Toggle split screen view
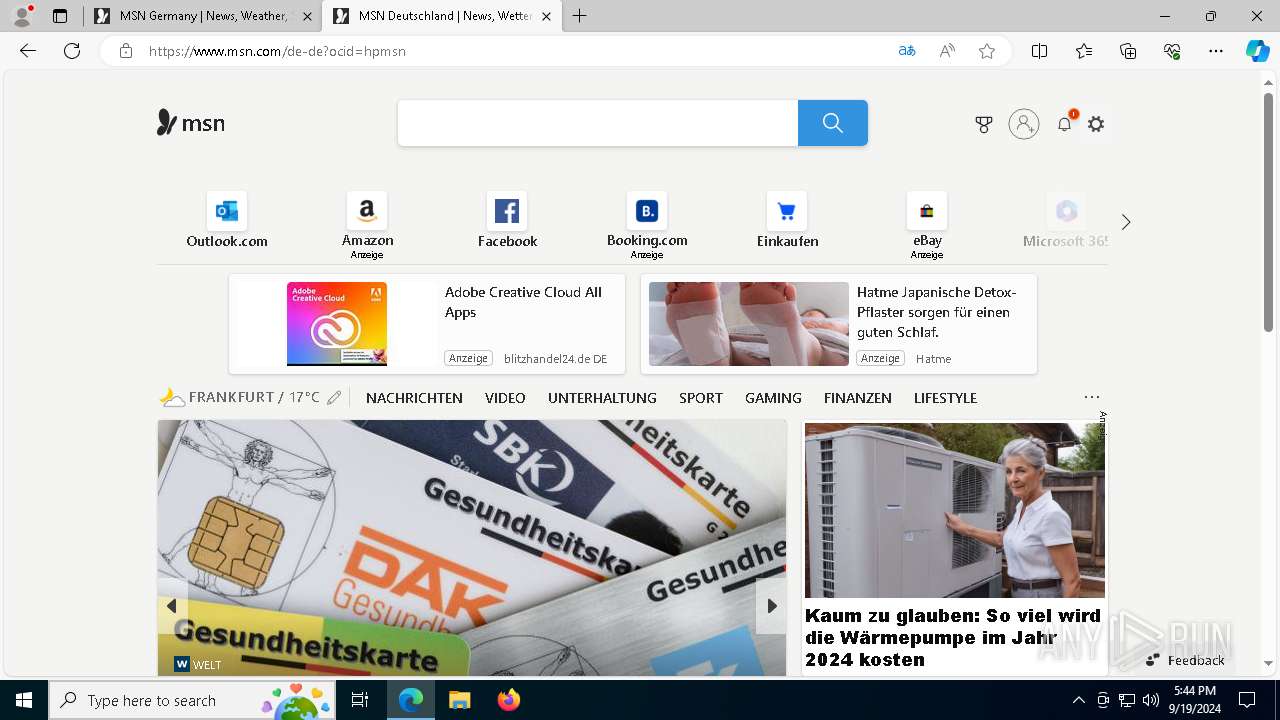Image resolution: width=1280 pixels, height=720 pixels. click(1040, 51)
